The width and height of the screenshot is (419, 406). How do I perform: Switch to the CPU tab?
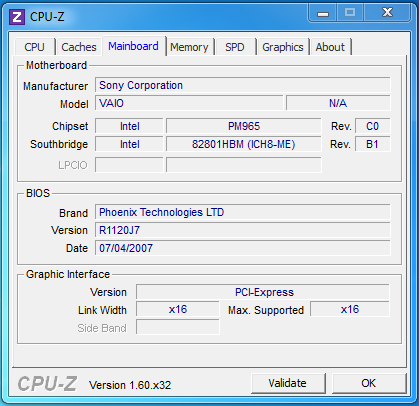coord(35,47)
